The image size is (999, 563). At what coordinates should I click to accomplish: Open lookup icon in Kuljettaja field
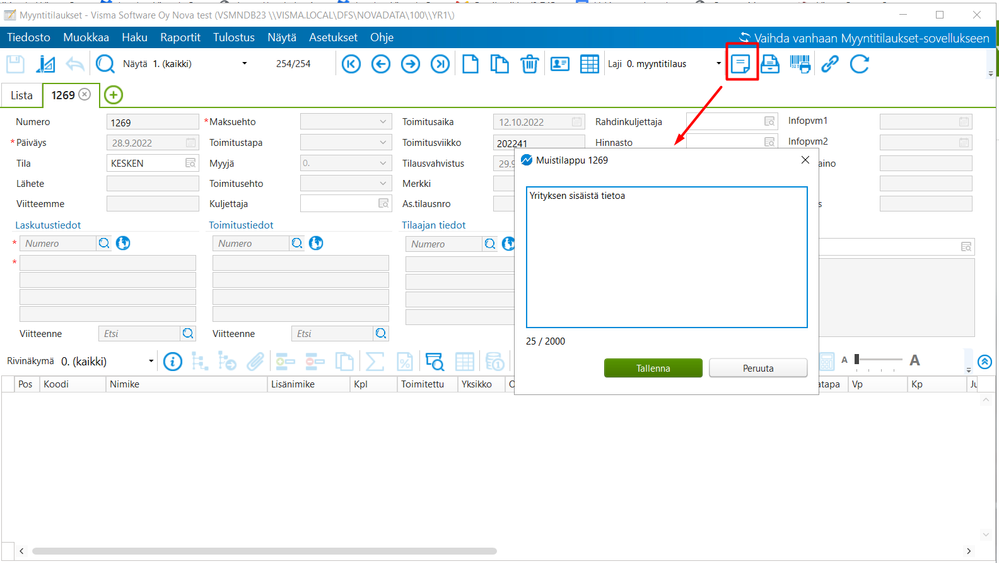click(384, 203)
